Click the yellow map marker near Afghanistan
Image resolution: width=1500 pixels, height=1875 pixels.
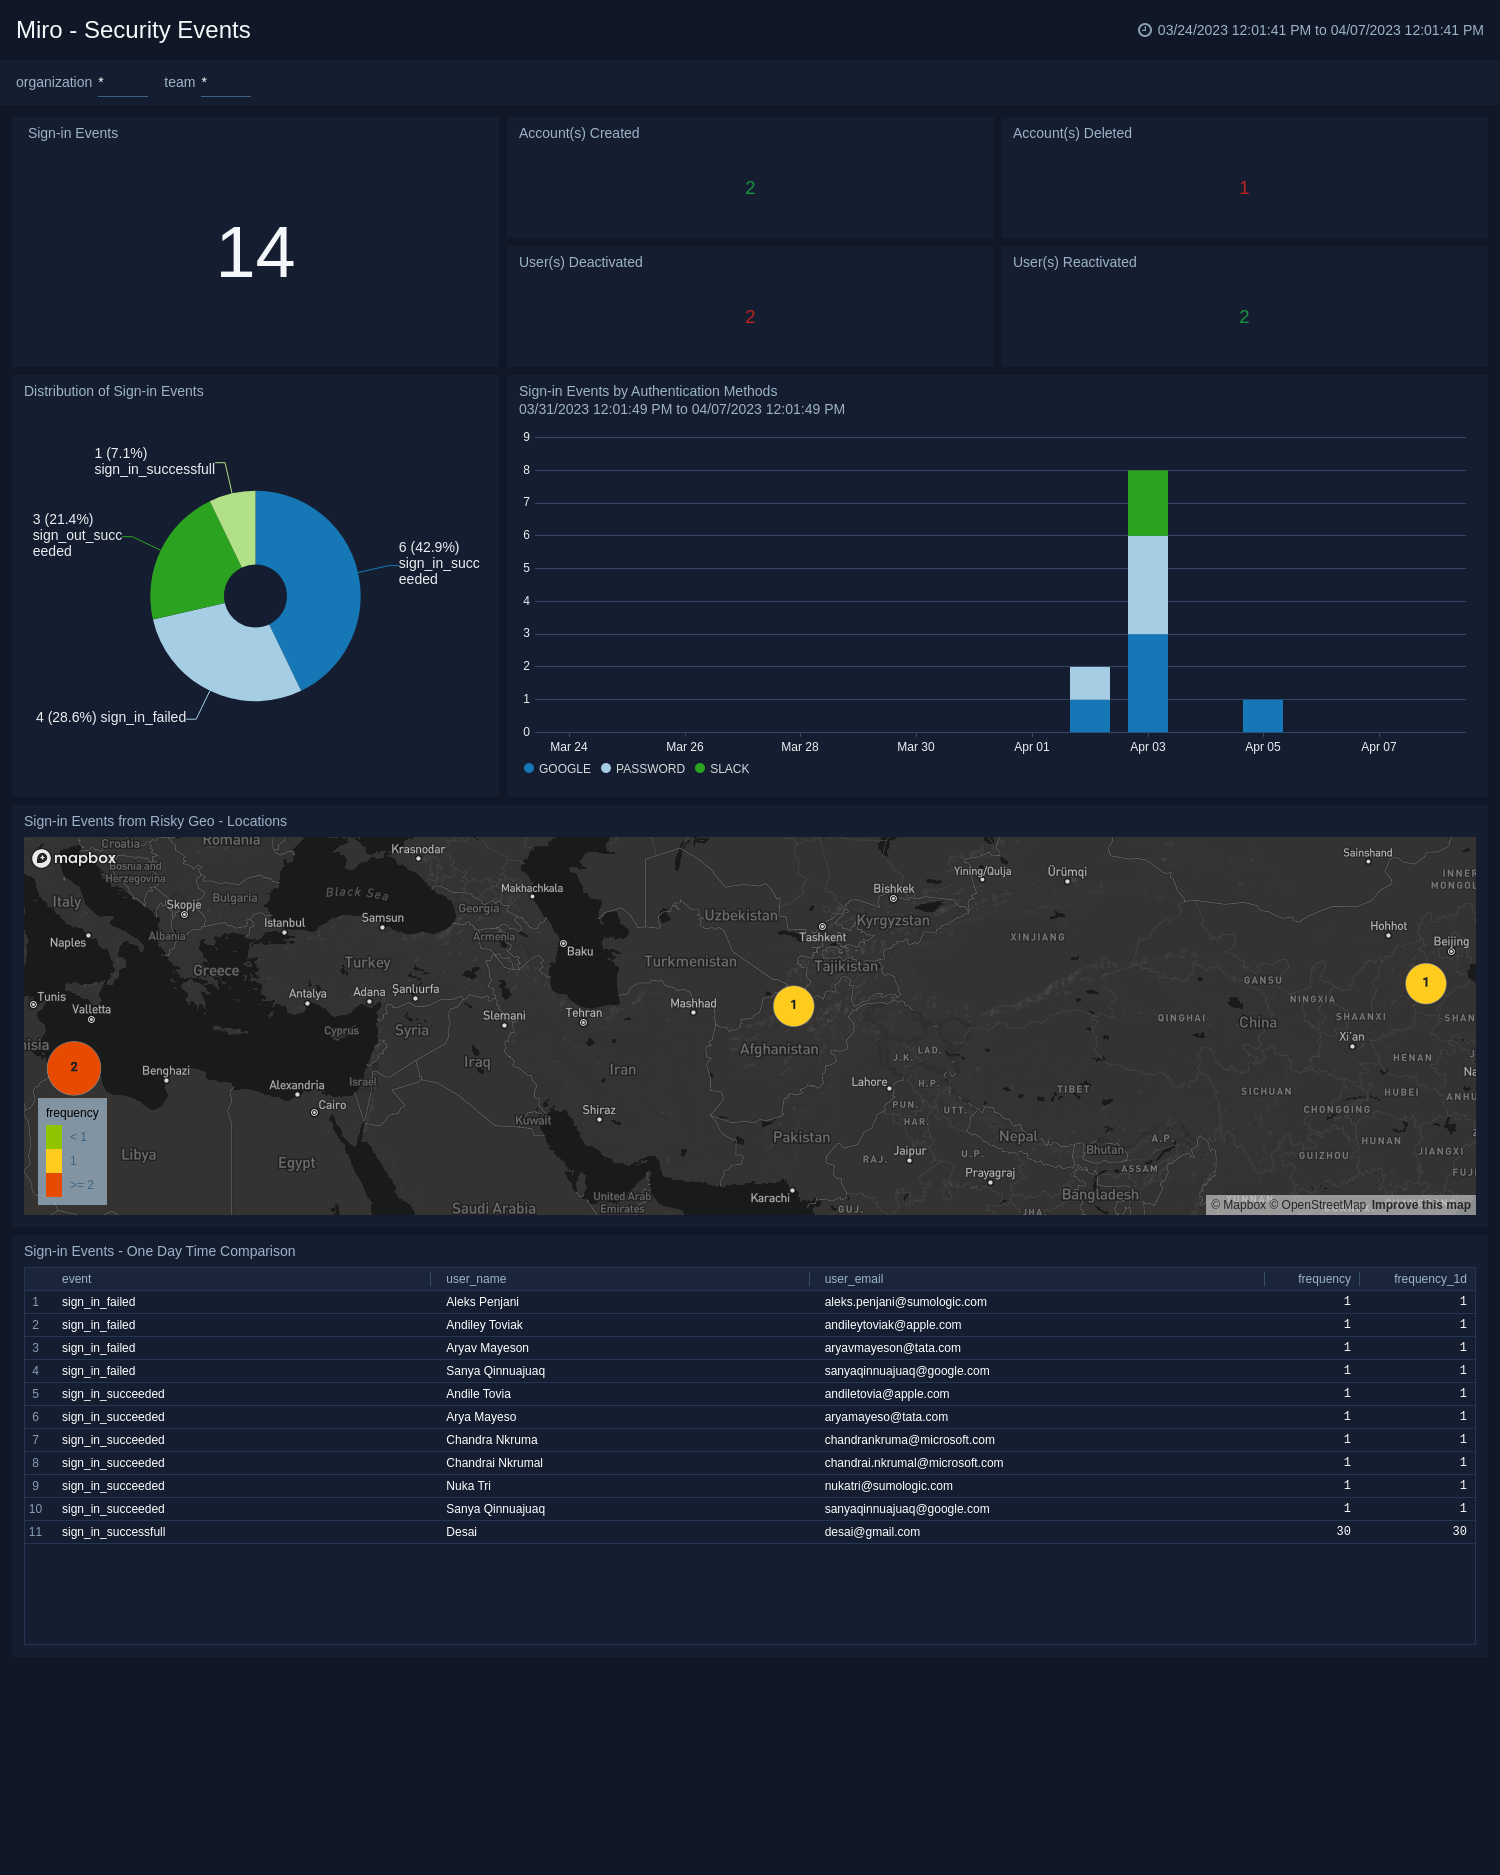[x=793, y=1005]
